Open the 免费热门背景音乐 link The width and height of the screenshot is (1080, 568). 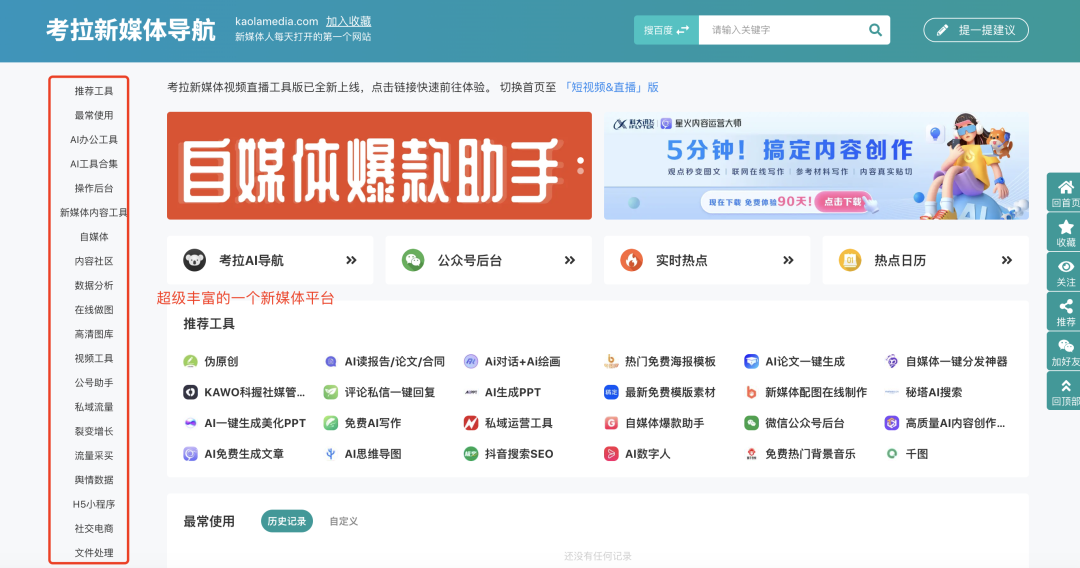(x=810, y=454)
